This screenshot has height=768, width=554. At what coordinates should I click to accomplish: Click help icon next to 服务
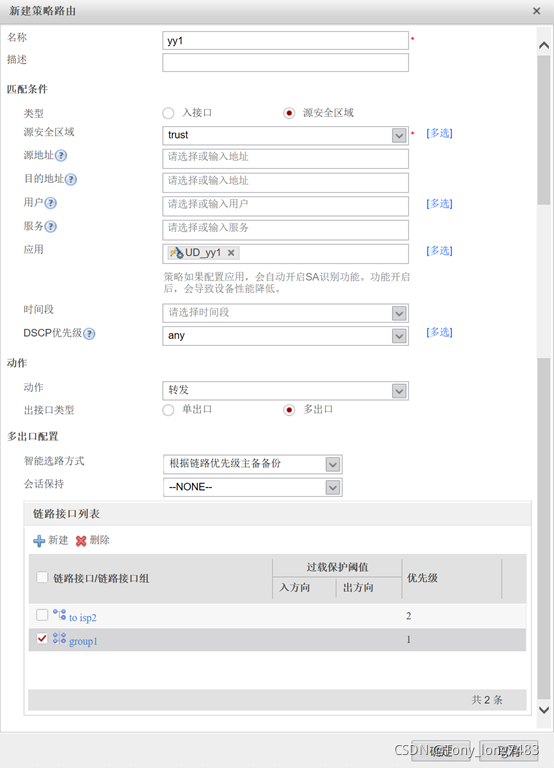(x=50, y=226)
